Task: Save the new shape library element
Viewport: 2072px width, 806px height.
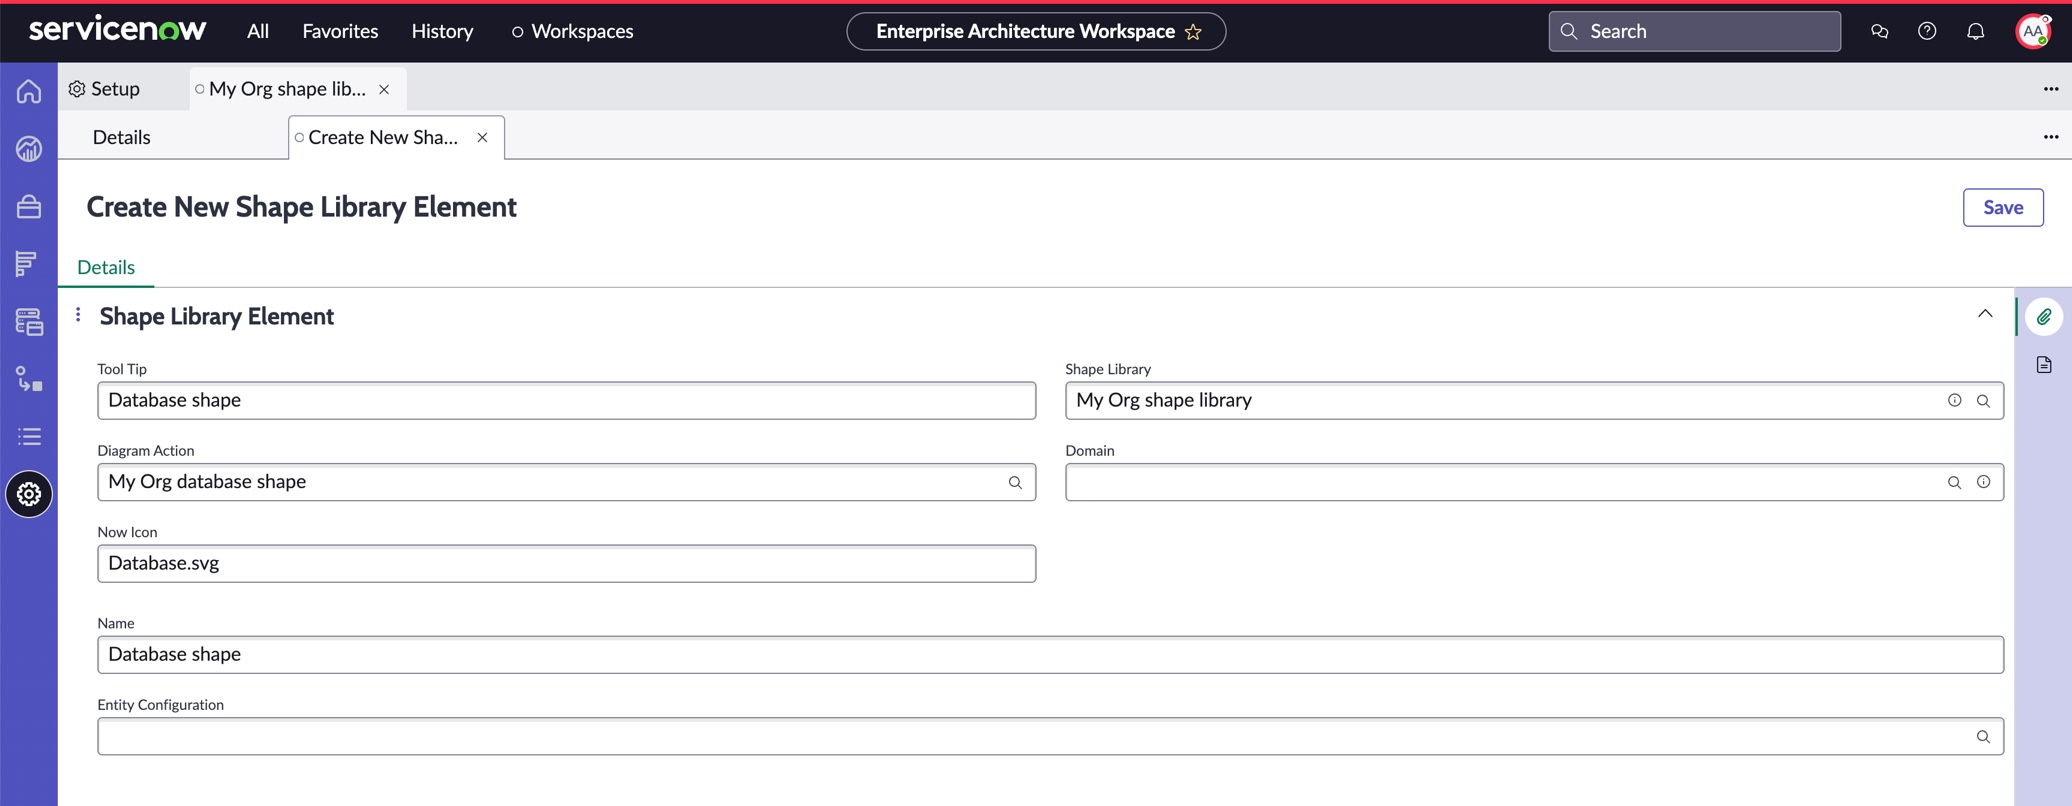Action: point(2003,207)
